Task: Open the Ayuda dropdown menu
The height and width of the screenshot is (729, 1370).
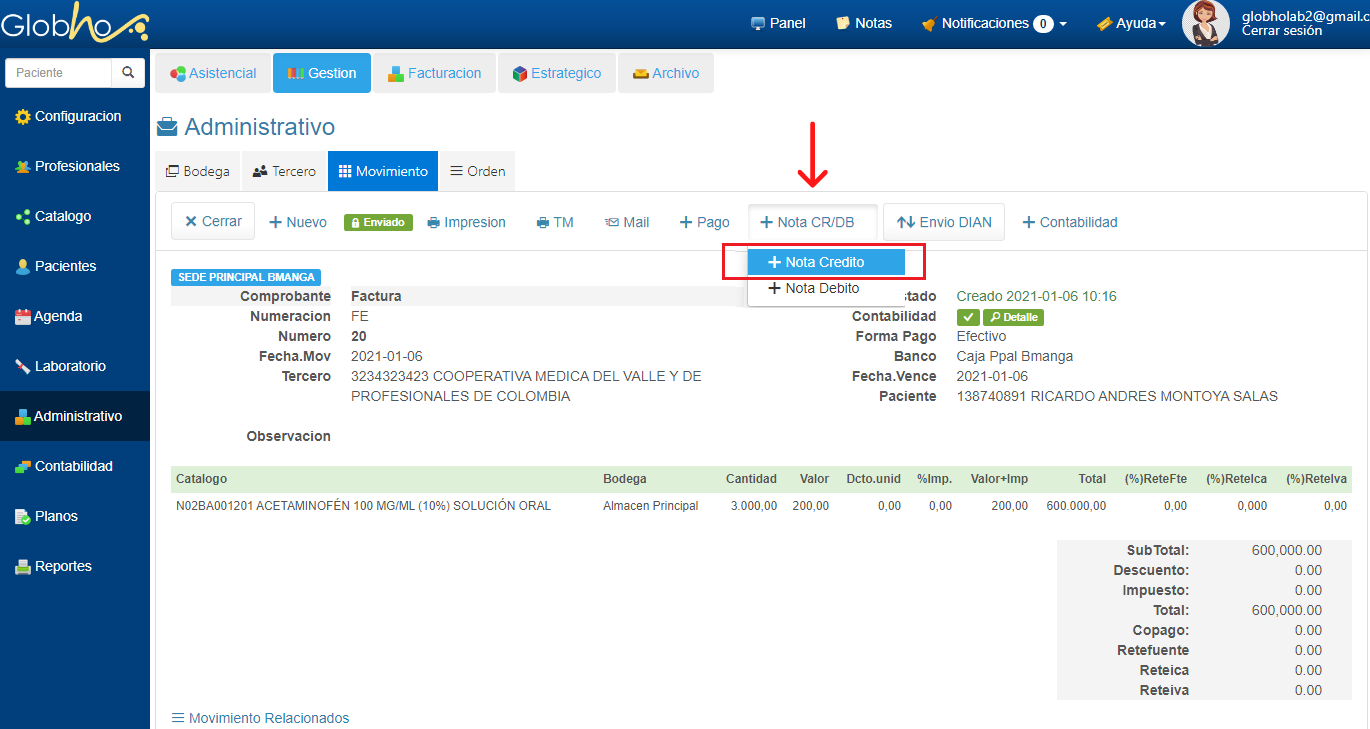Action: pos(1131,23)
